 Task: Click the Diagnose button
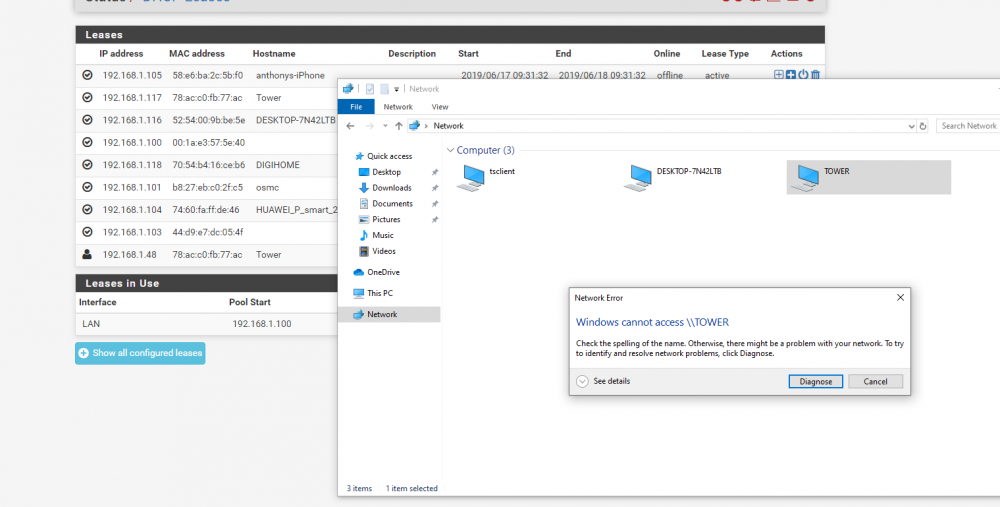(816, 381)
